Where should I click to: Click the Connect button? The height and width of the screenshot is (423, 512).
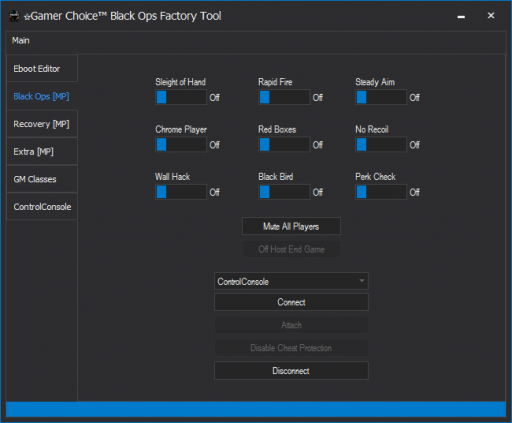tap(291, 302)
